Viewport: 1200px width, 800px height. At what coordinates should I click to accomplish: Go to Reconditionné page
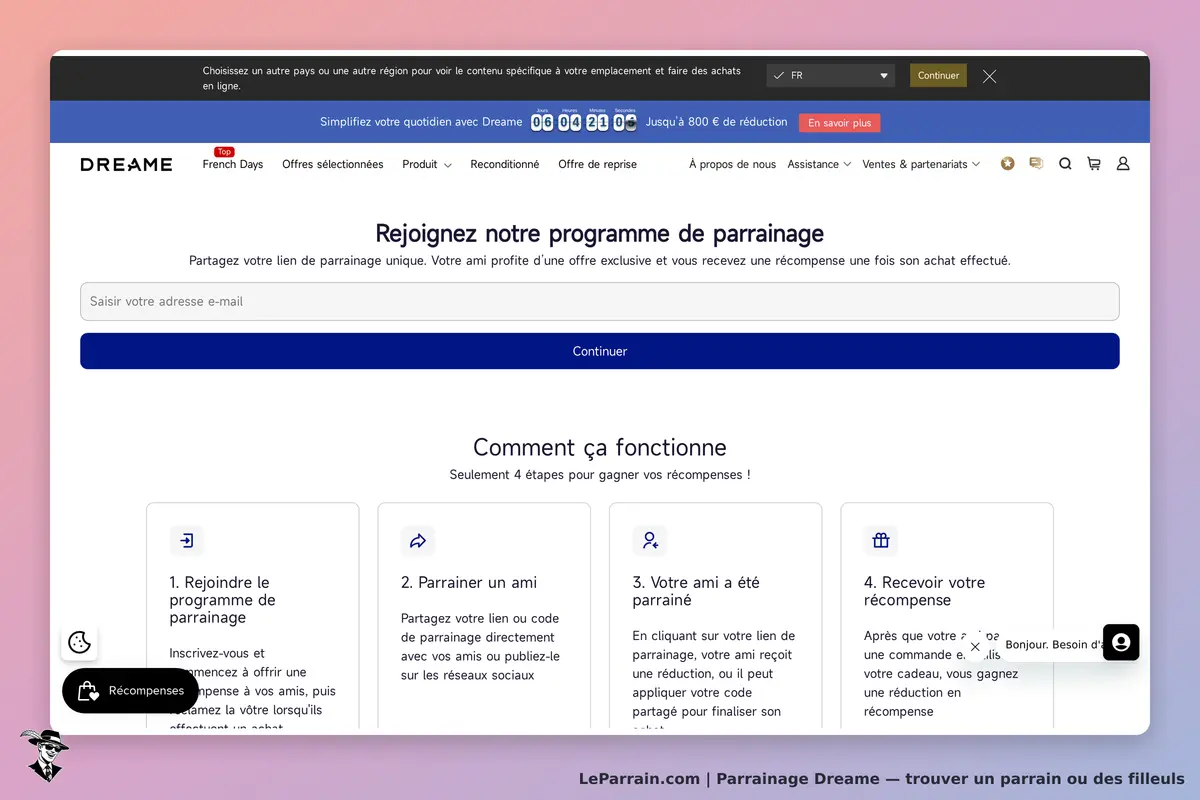(505, 165)
